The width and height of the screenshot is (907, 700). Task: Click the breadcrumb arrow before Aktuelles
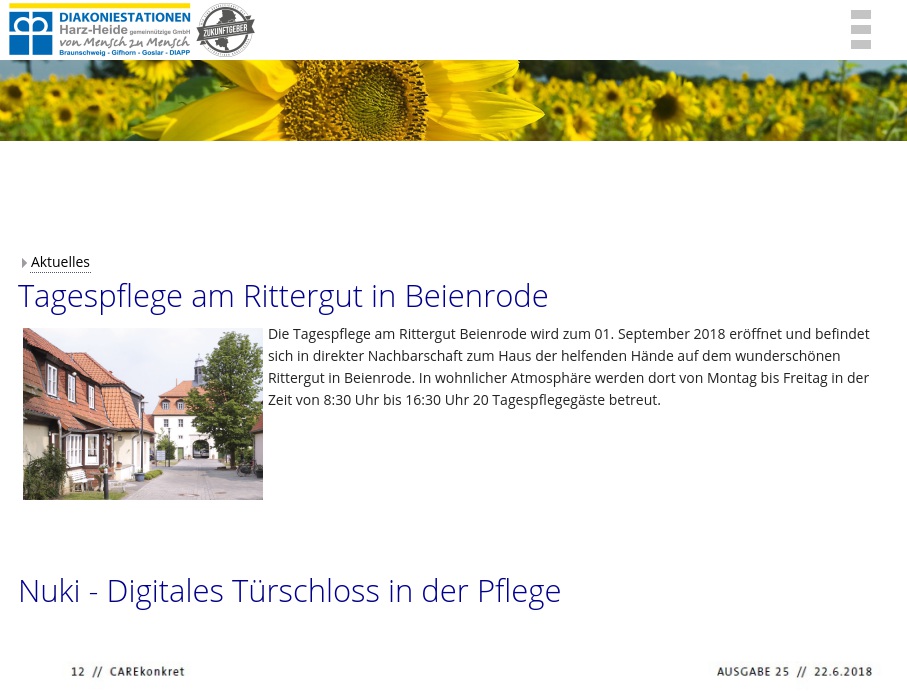coord(25,262)
